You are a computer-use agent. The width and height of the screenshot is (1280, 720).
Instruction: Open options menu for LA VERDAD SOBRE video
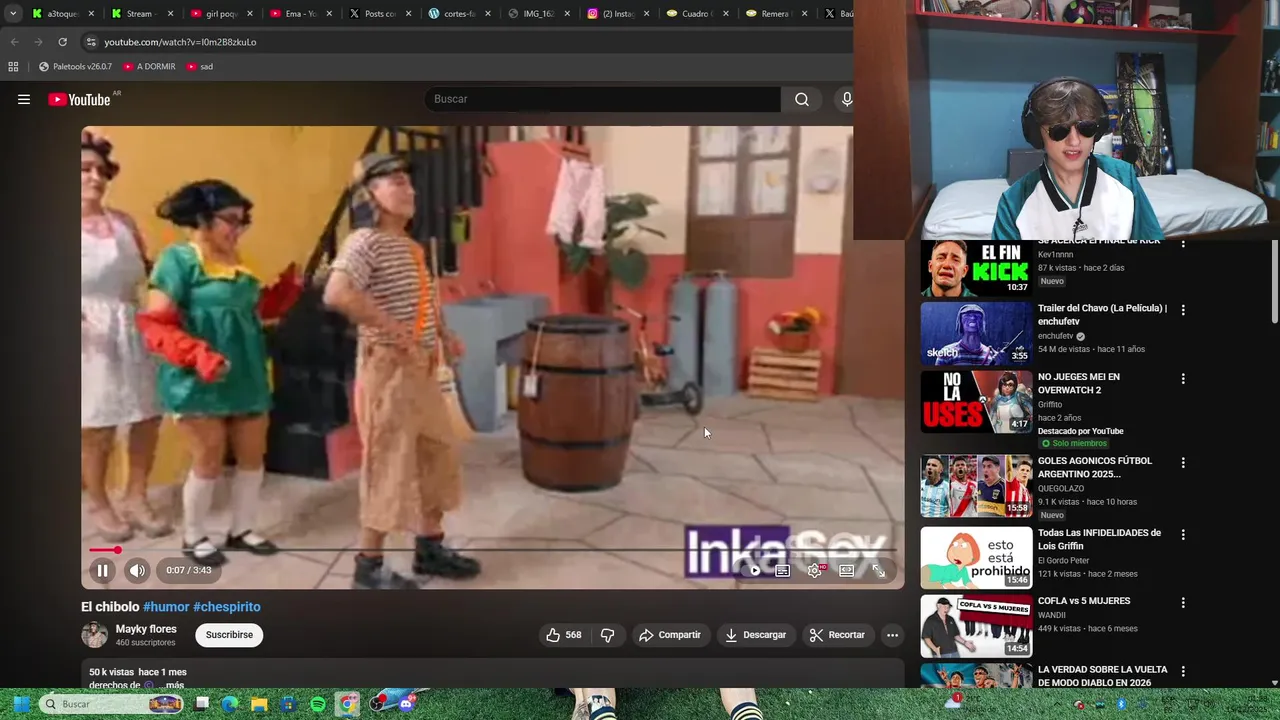pyautogui.click(x=1183, y=671)
